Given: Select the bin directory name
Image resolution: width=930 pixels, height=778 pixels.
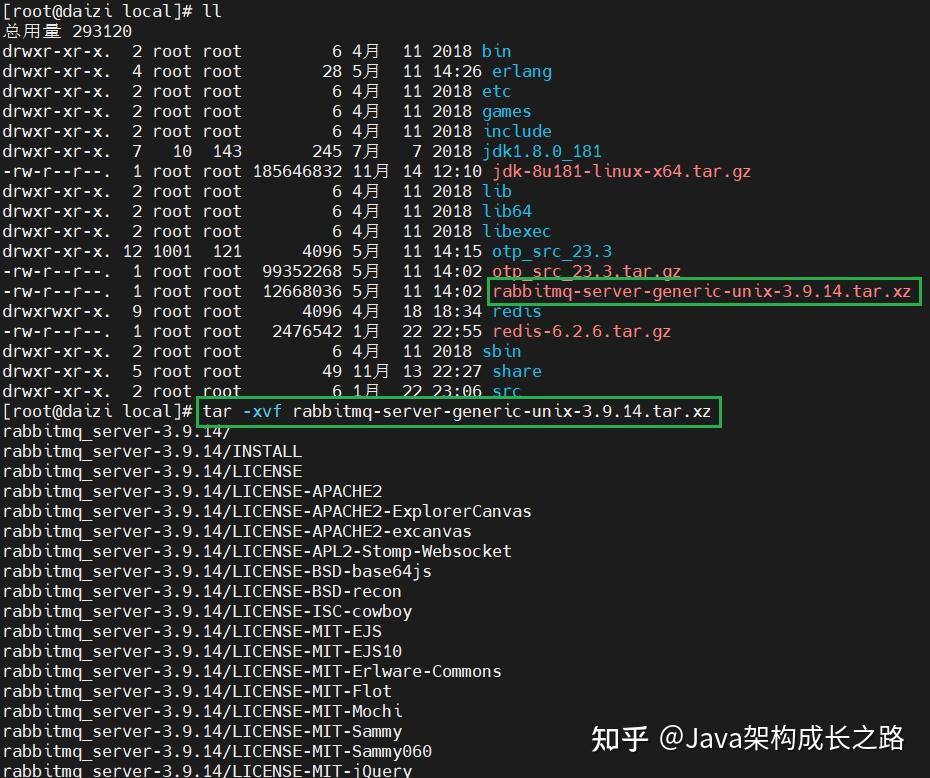Looking at the screenshot, I should 497,51.
